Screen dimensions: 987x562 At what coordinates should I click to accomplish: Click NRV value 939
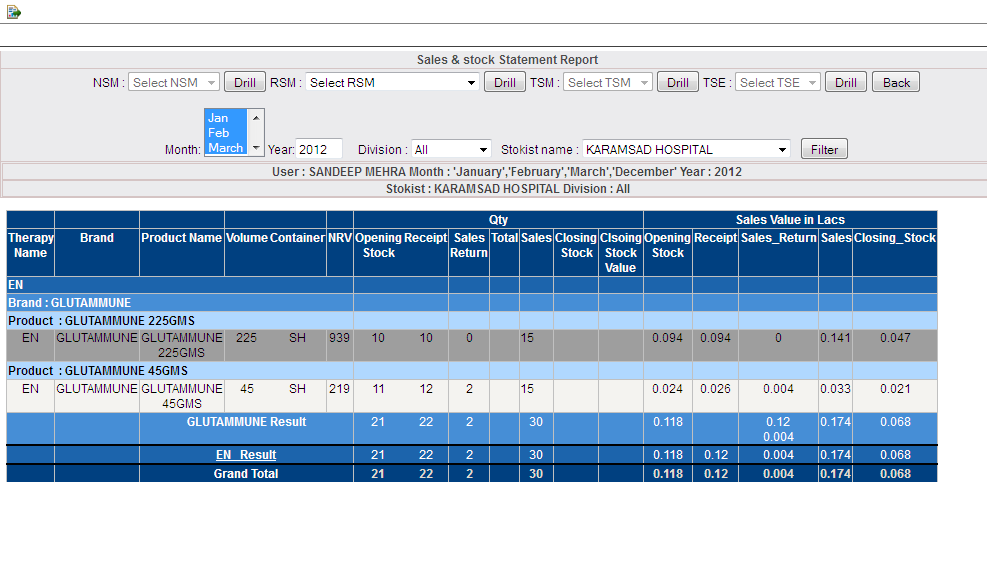point(339,337)
